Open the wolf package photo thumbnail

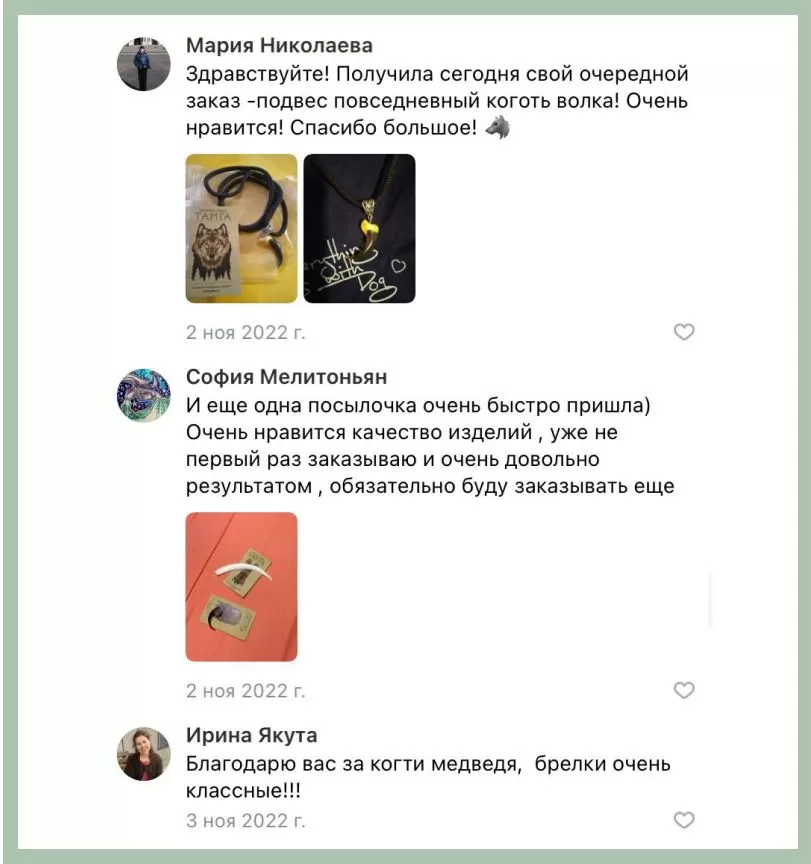click(x=241, y=228)
